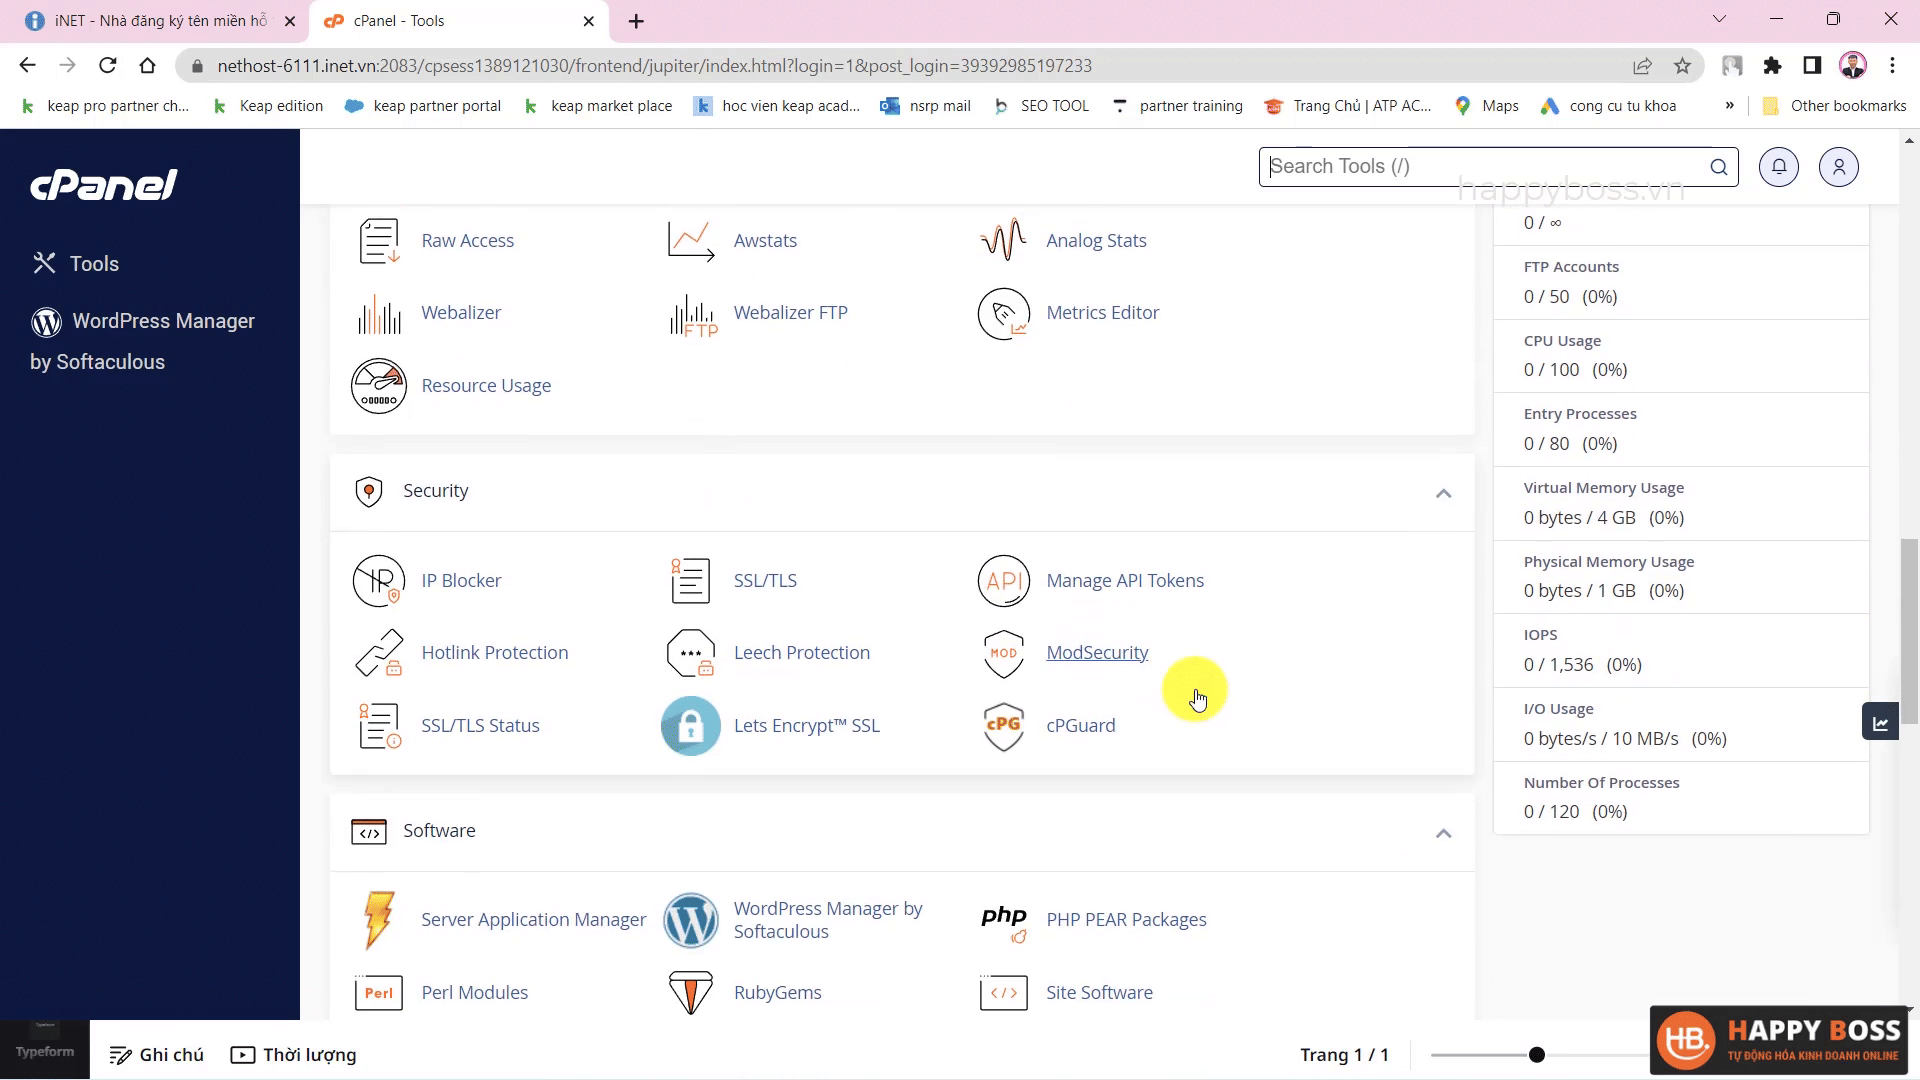Open the ModSecurity link

pyautogui.click(x=1096, y=653)
